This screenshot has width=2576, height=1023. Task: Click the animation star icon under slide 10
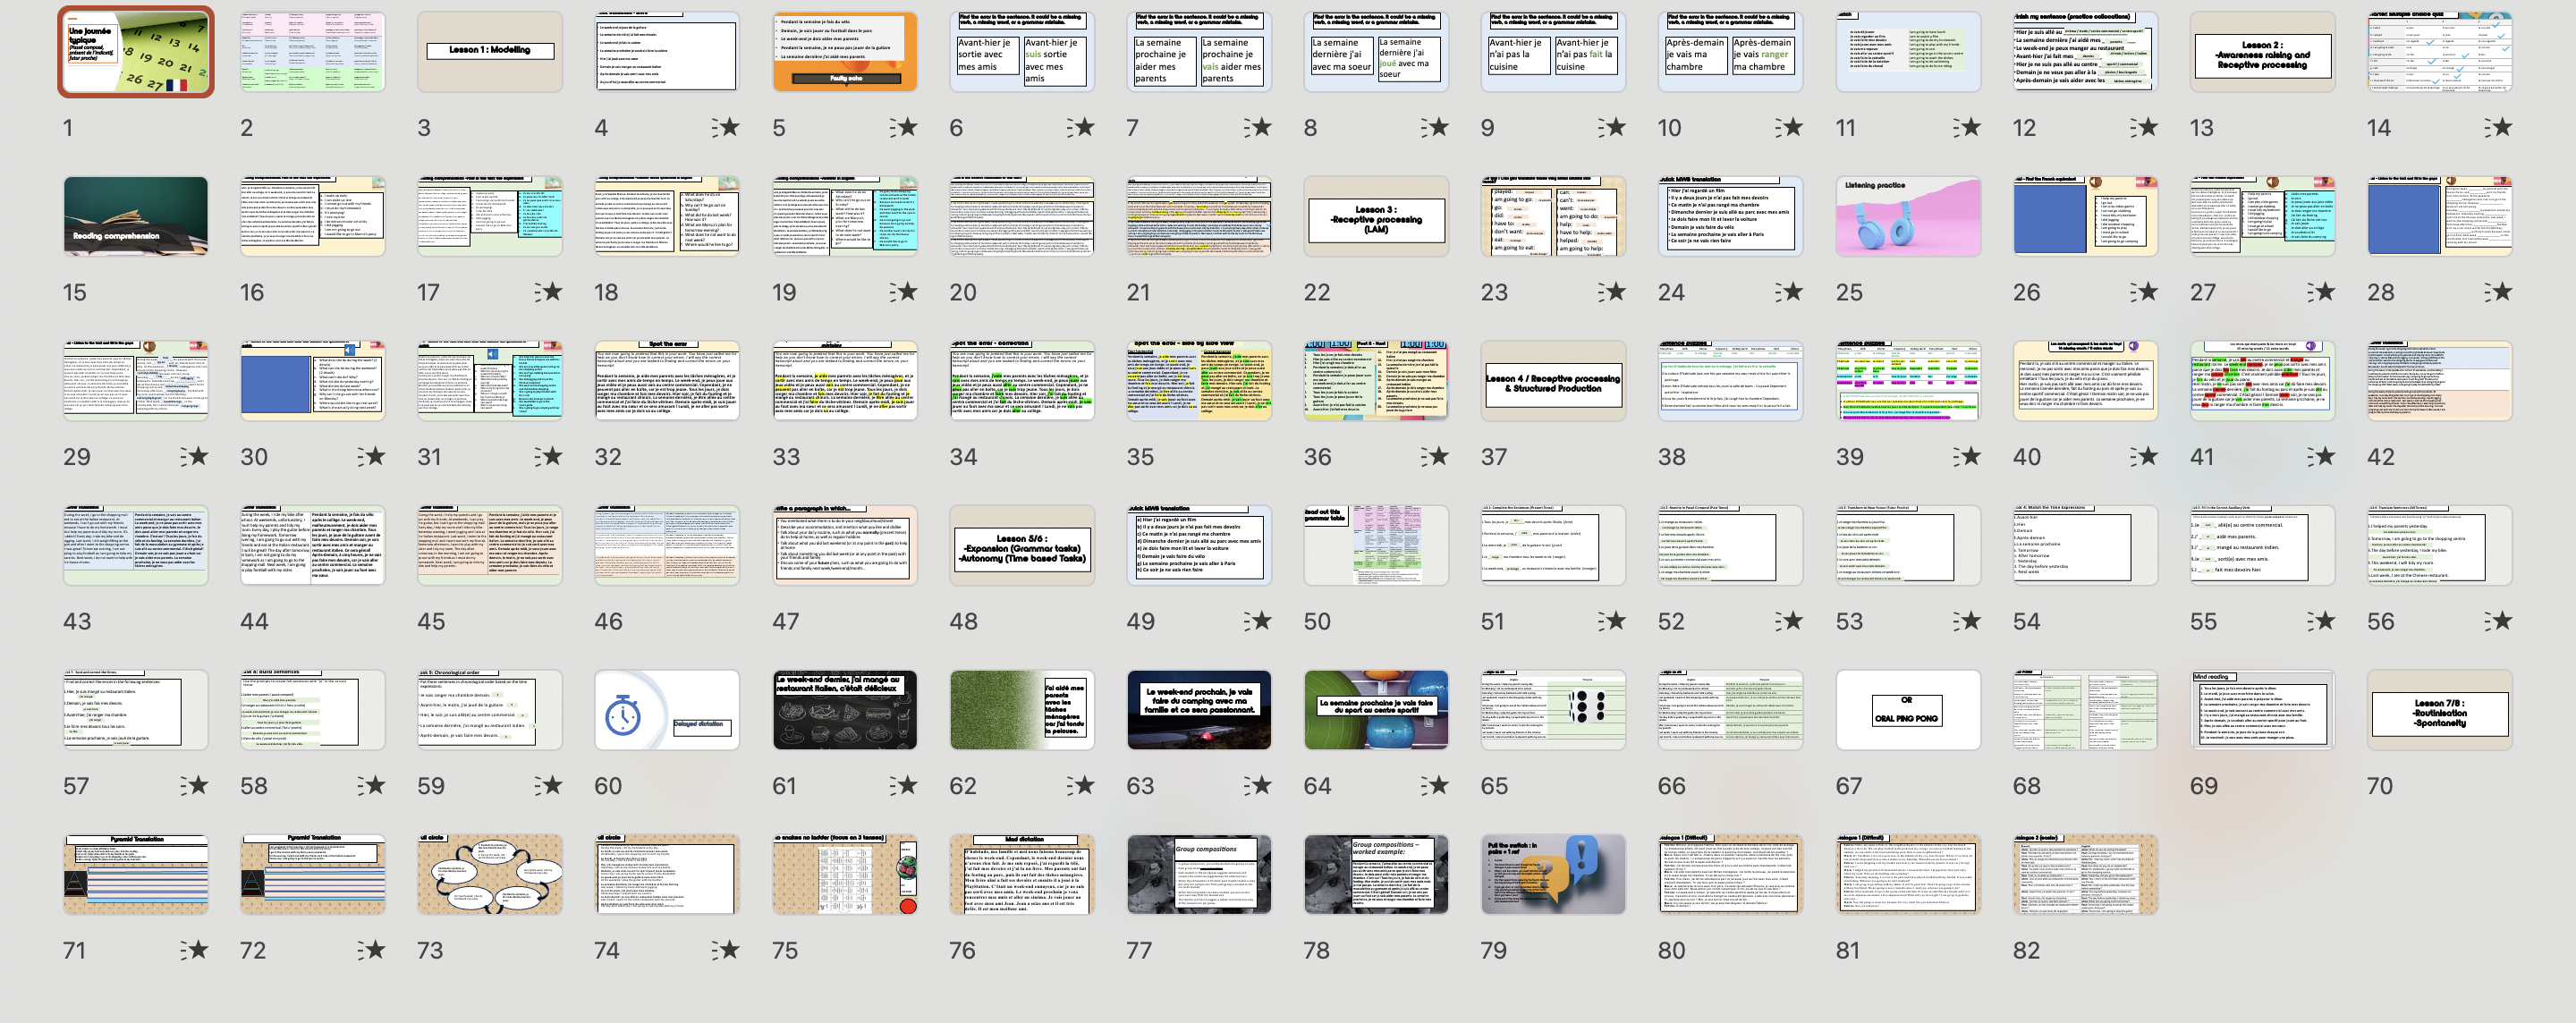1788,127
